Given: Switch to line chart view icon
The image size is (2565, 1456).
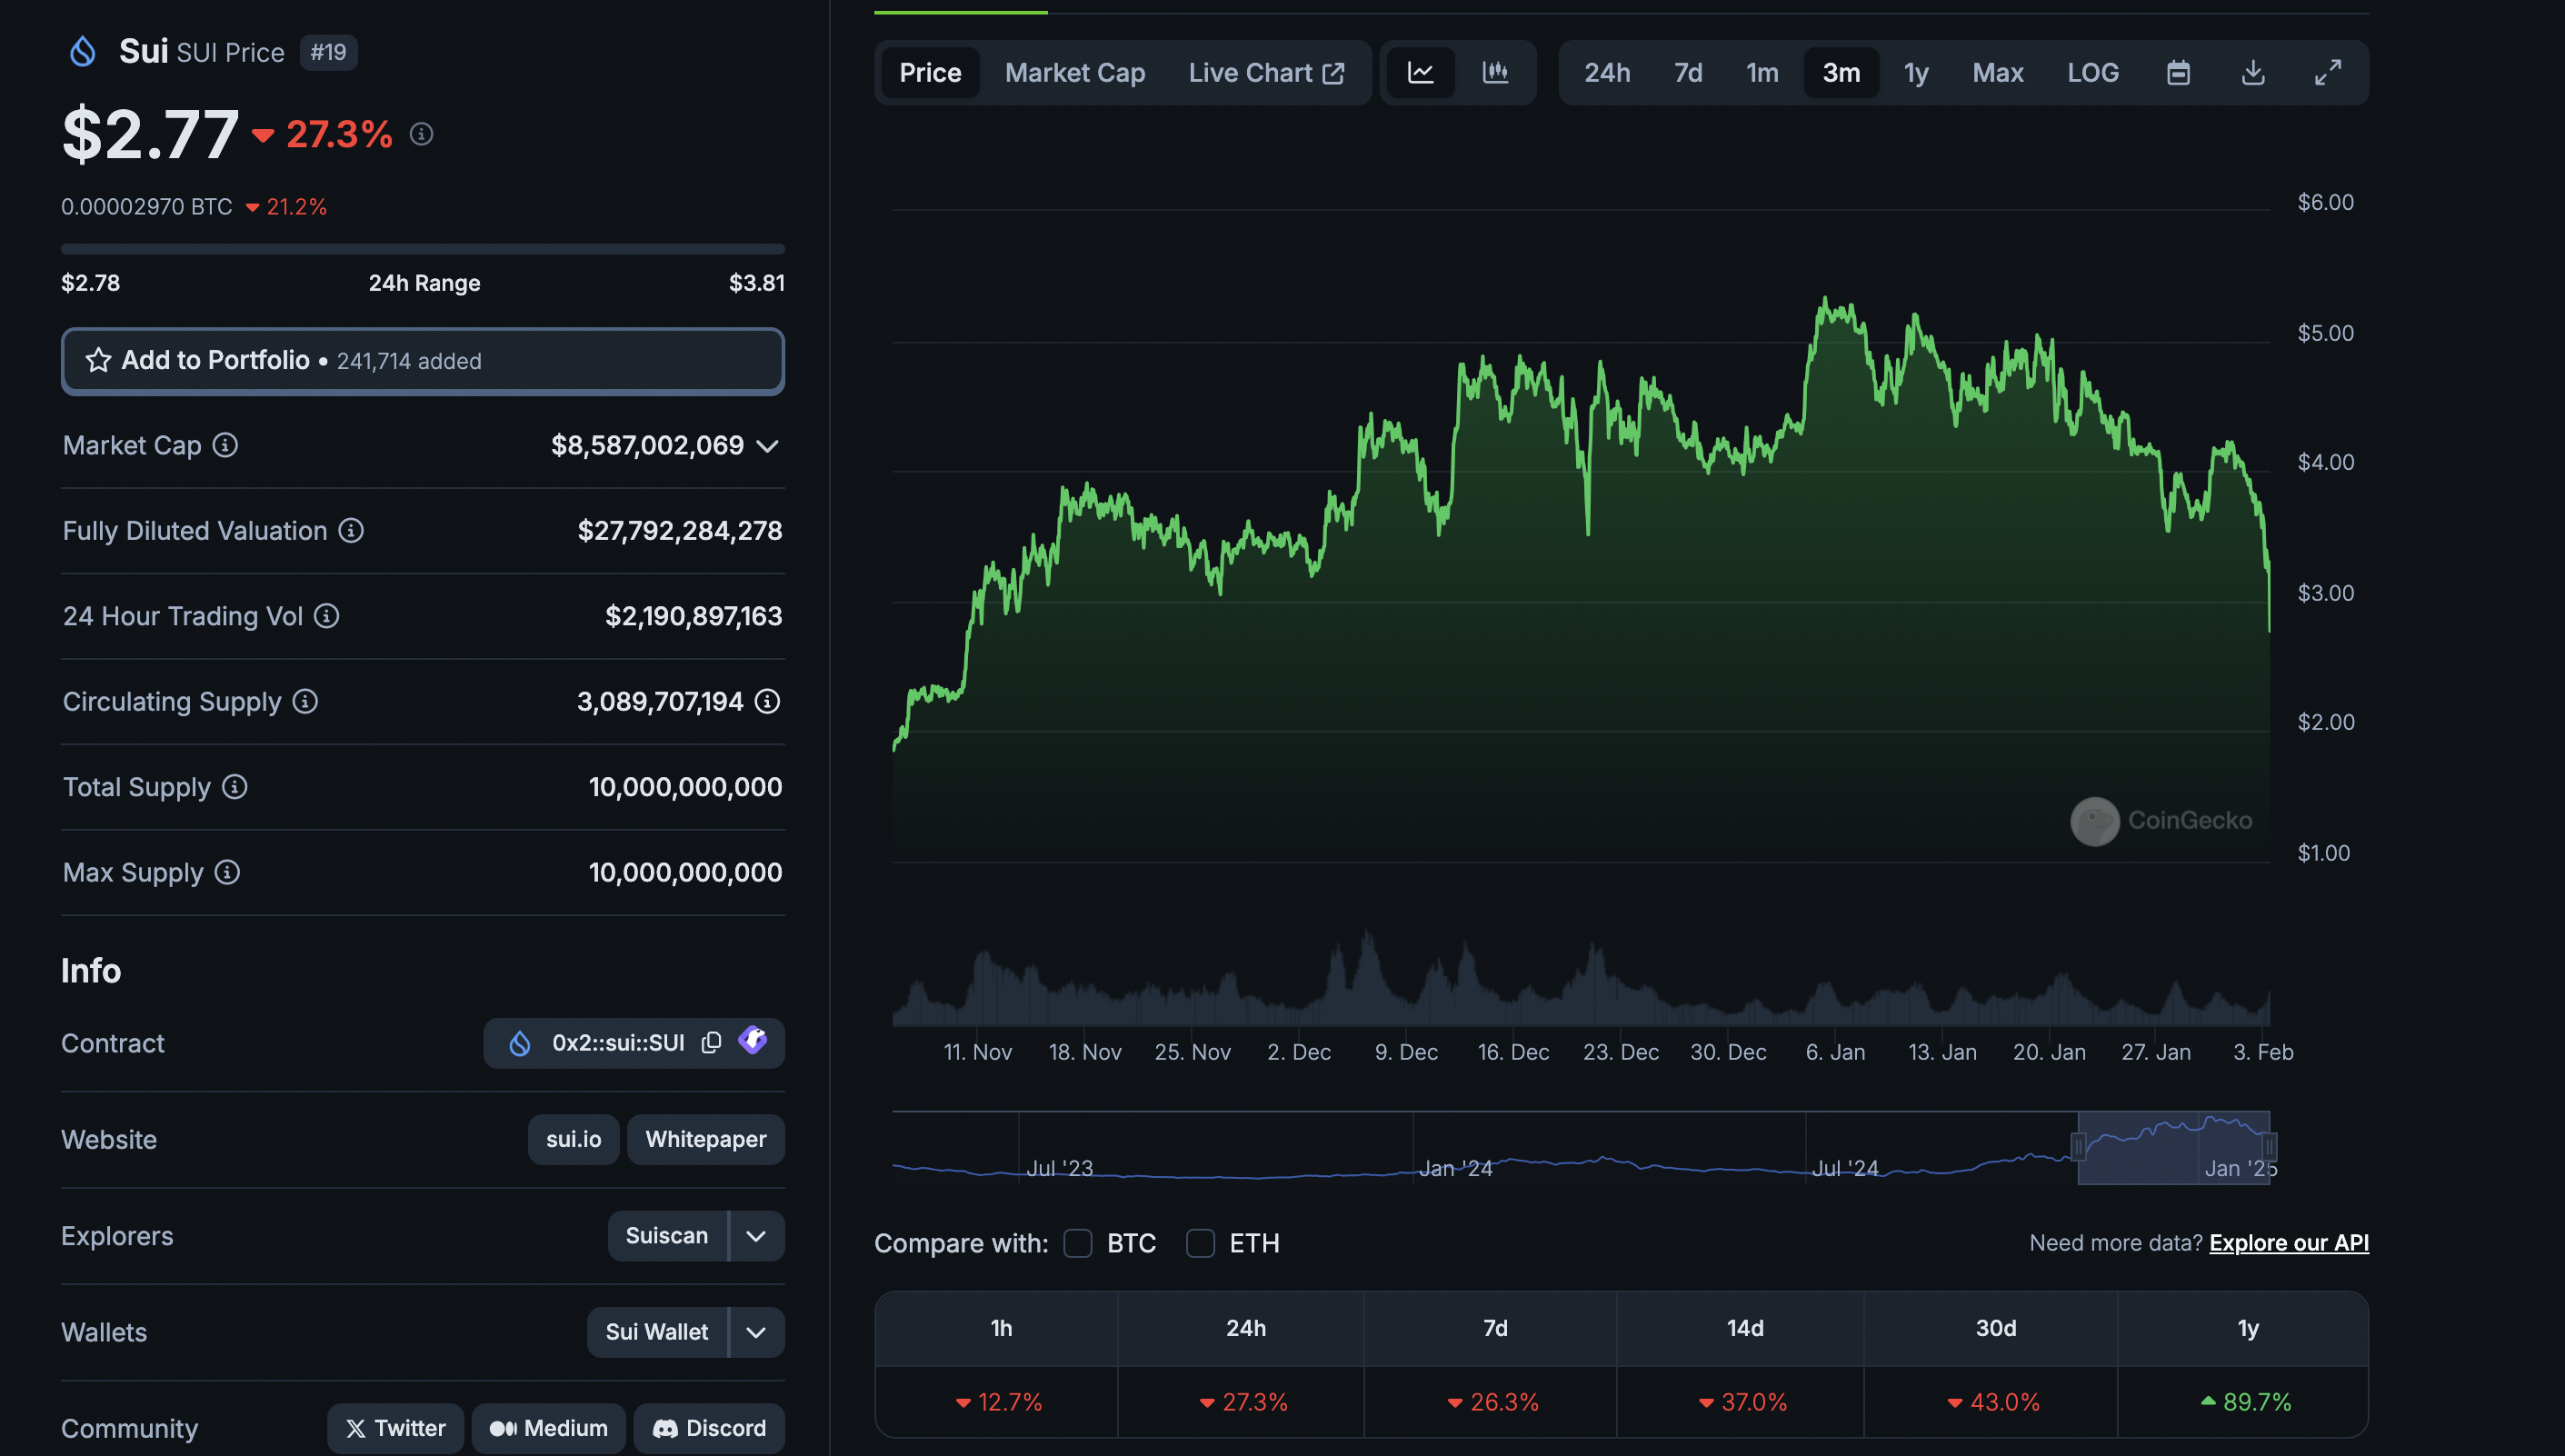Looking at the screenshot, I should tap(1421, 72).
